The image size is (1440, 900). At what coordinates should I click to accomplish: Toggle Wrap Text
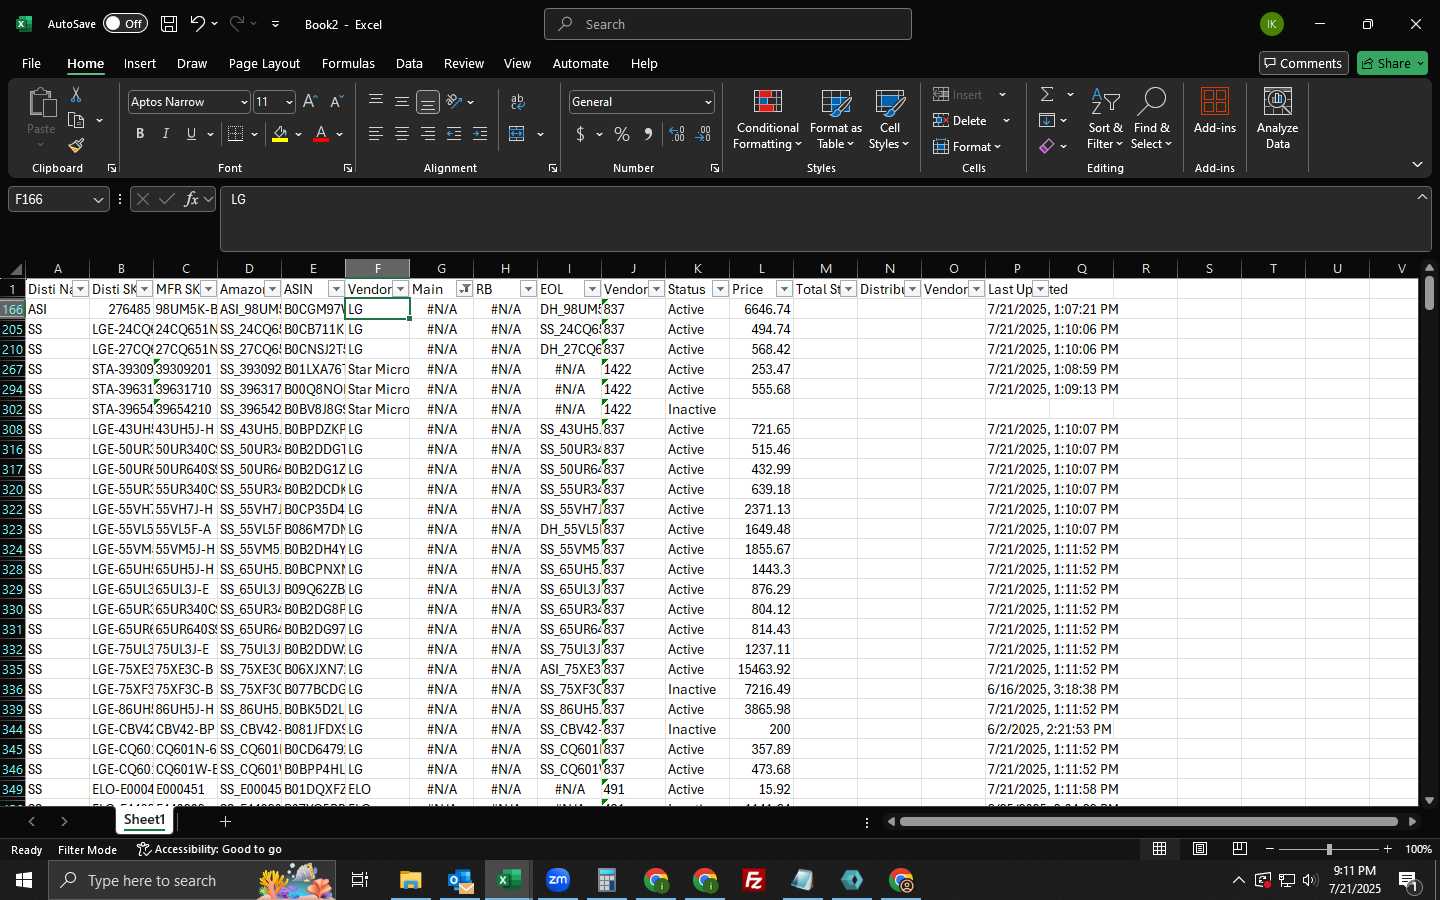pos(518,102)
